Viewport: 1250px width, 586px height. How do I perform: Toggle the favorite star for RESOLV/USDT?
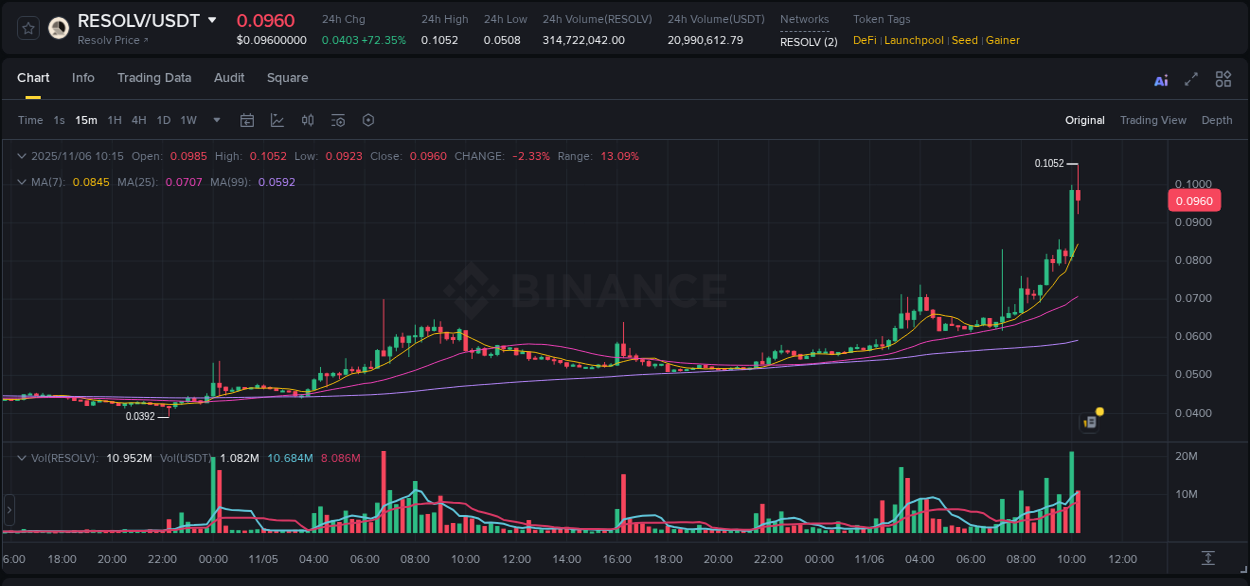27,27
